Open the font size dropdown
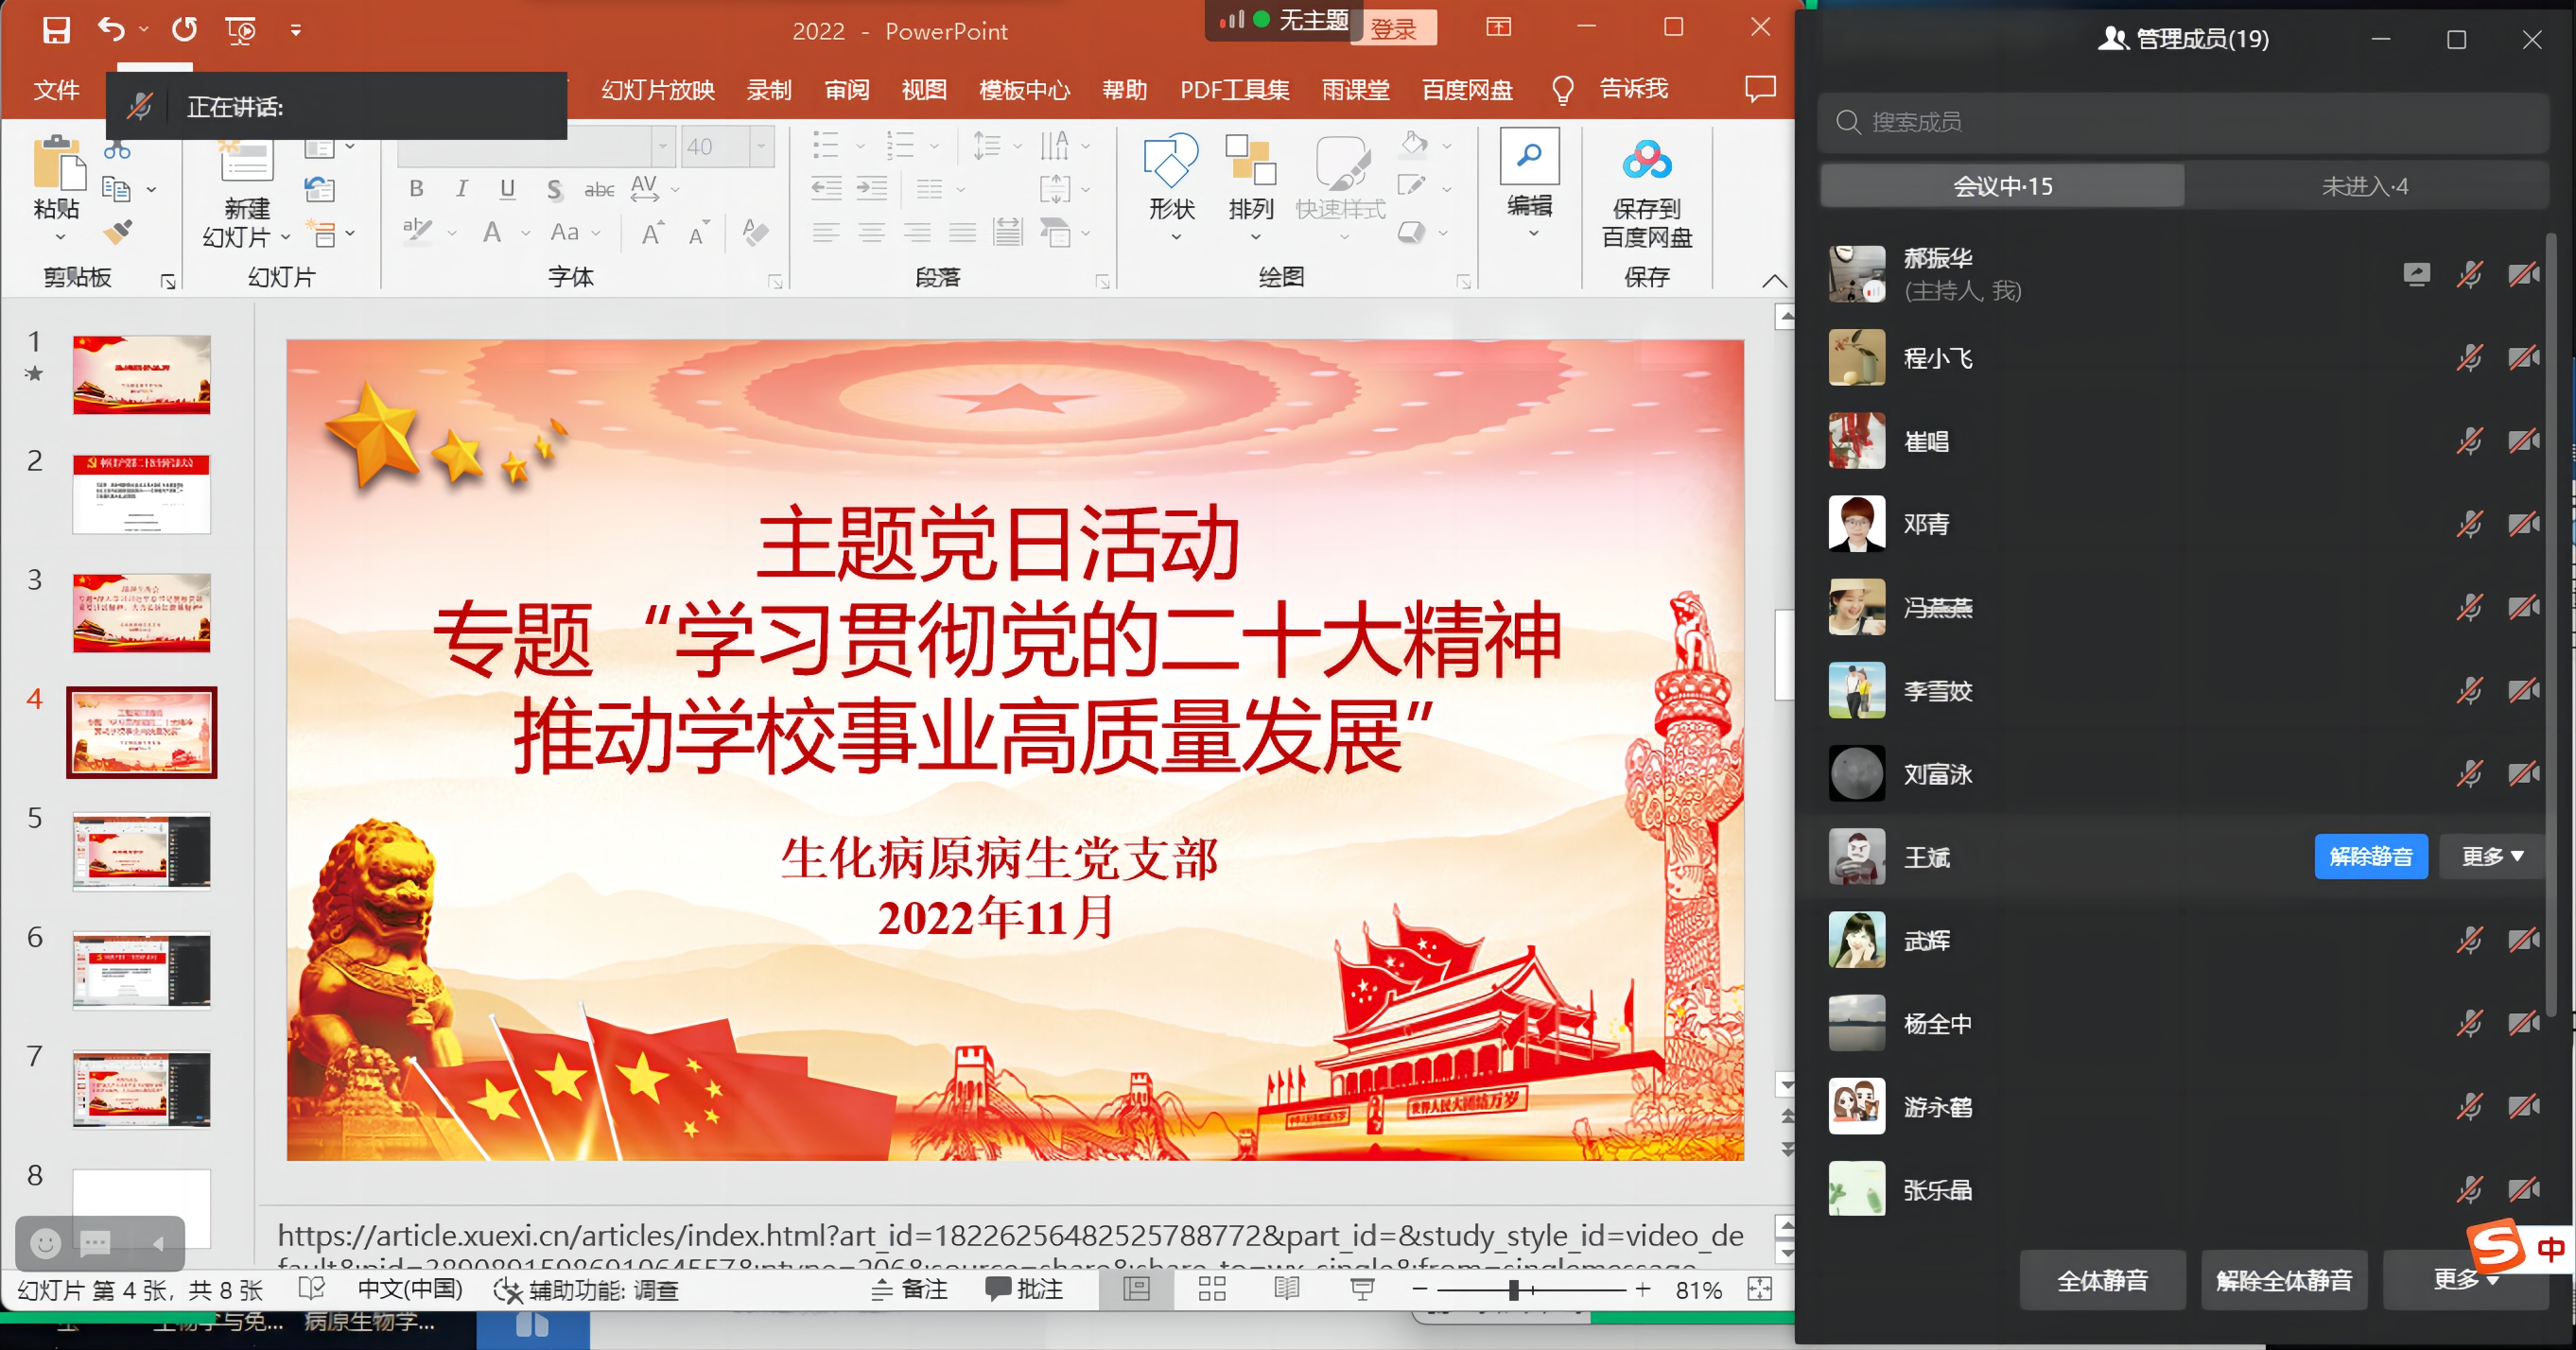 click(x=761, y=147)
